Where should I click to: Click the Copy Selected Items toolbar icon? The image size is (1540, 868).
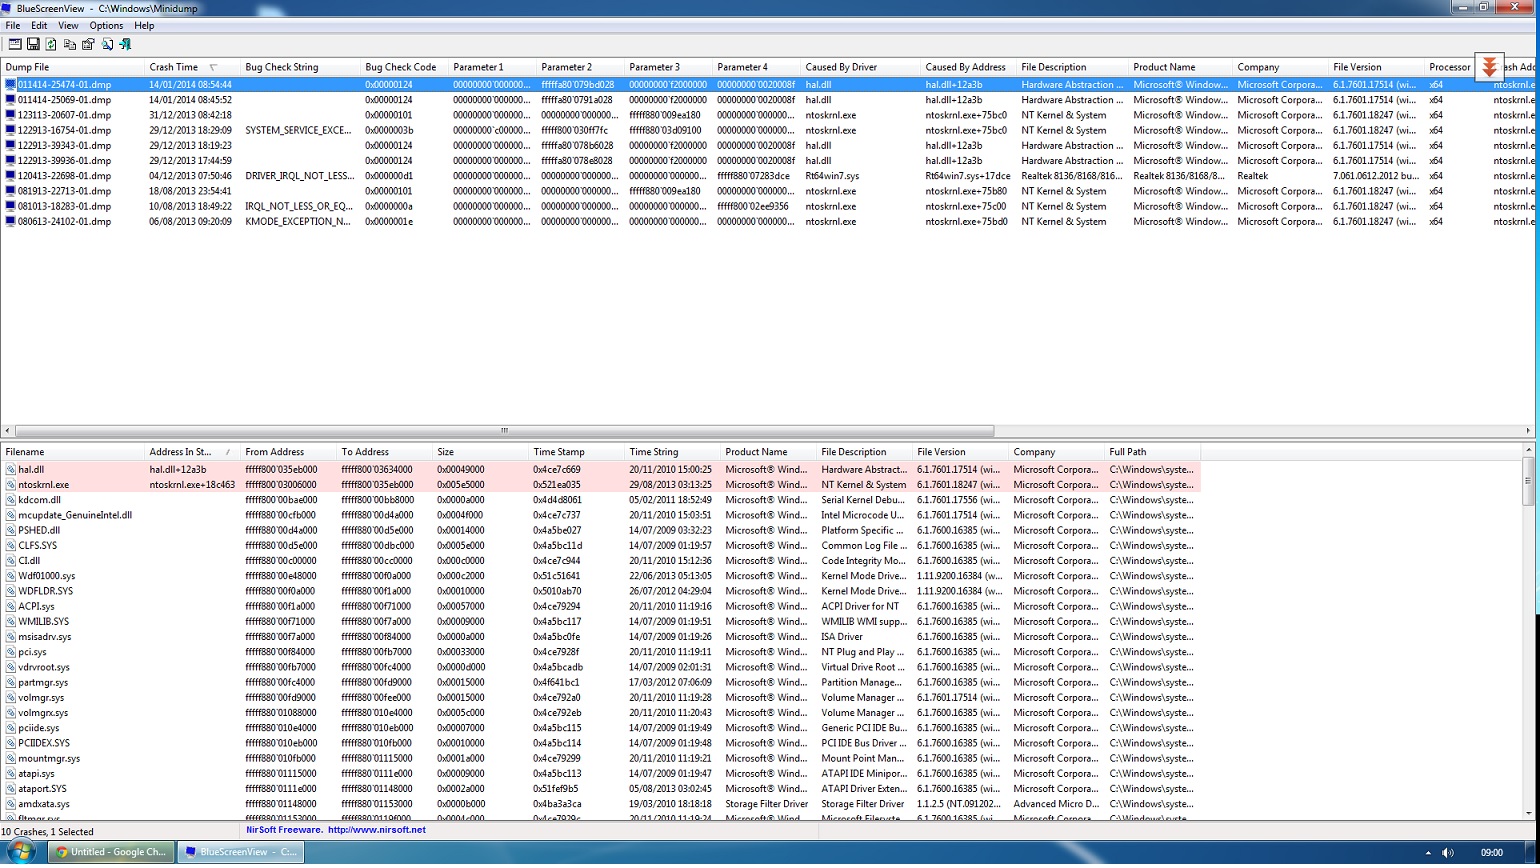coord(70,44)
